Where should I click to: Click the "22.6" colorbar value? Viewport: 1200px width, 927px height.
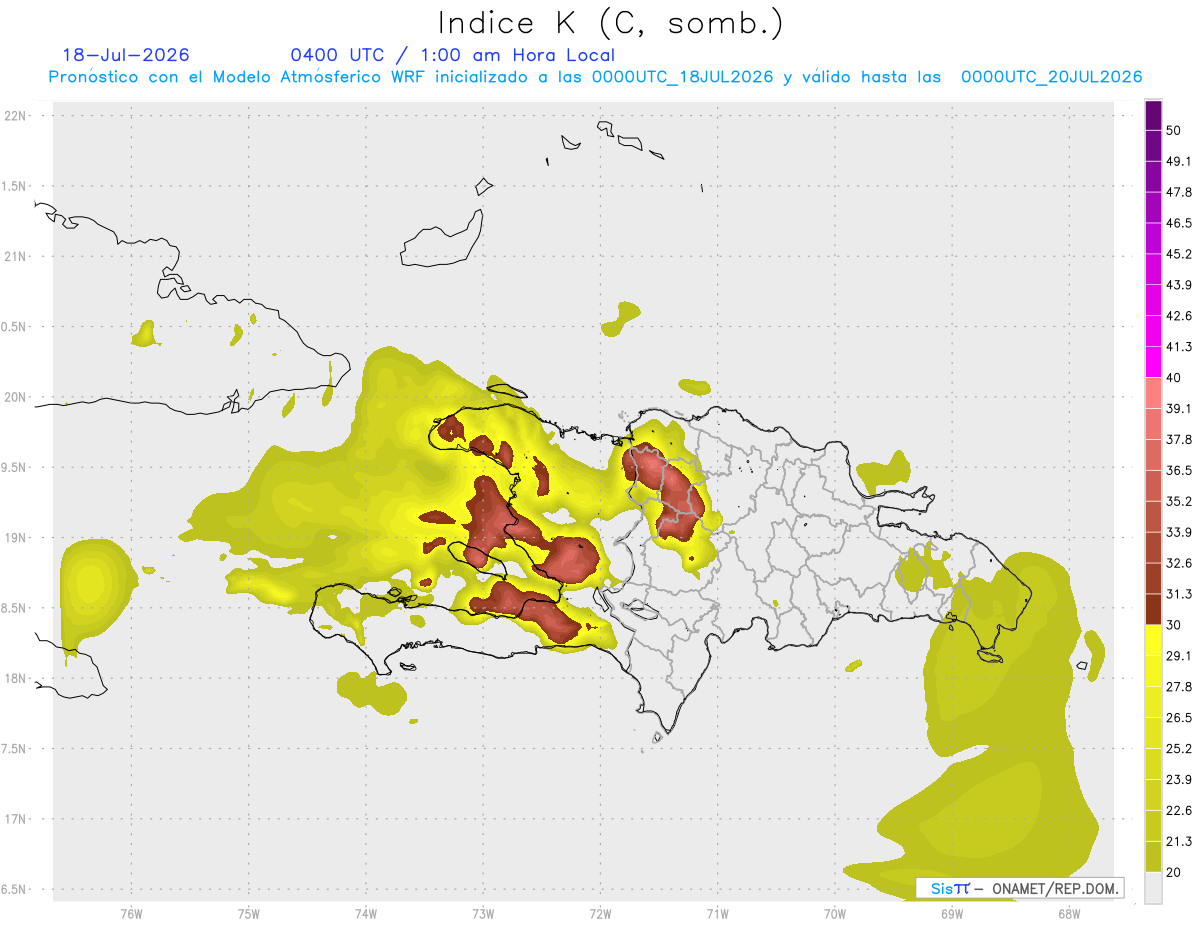(x=1179, y=811)
